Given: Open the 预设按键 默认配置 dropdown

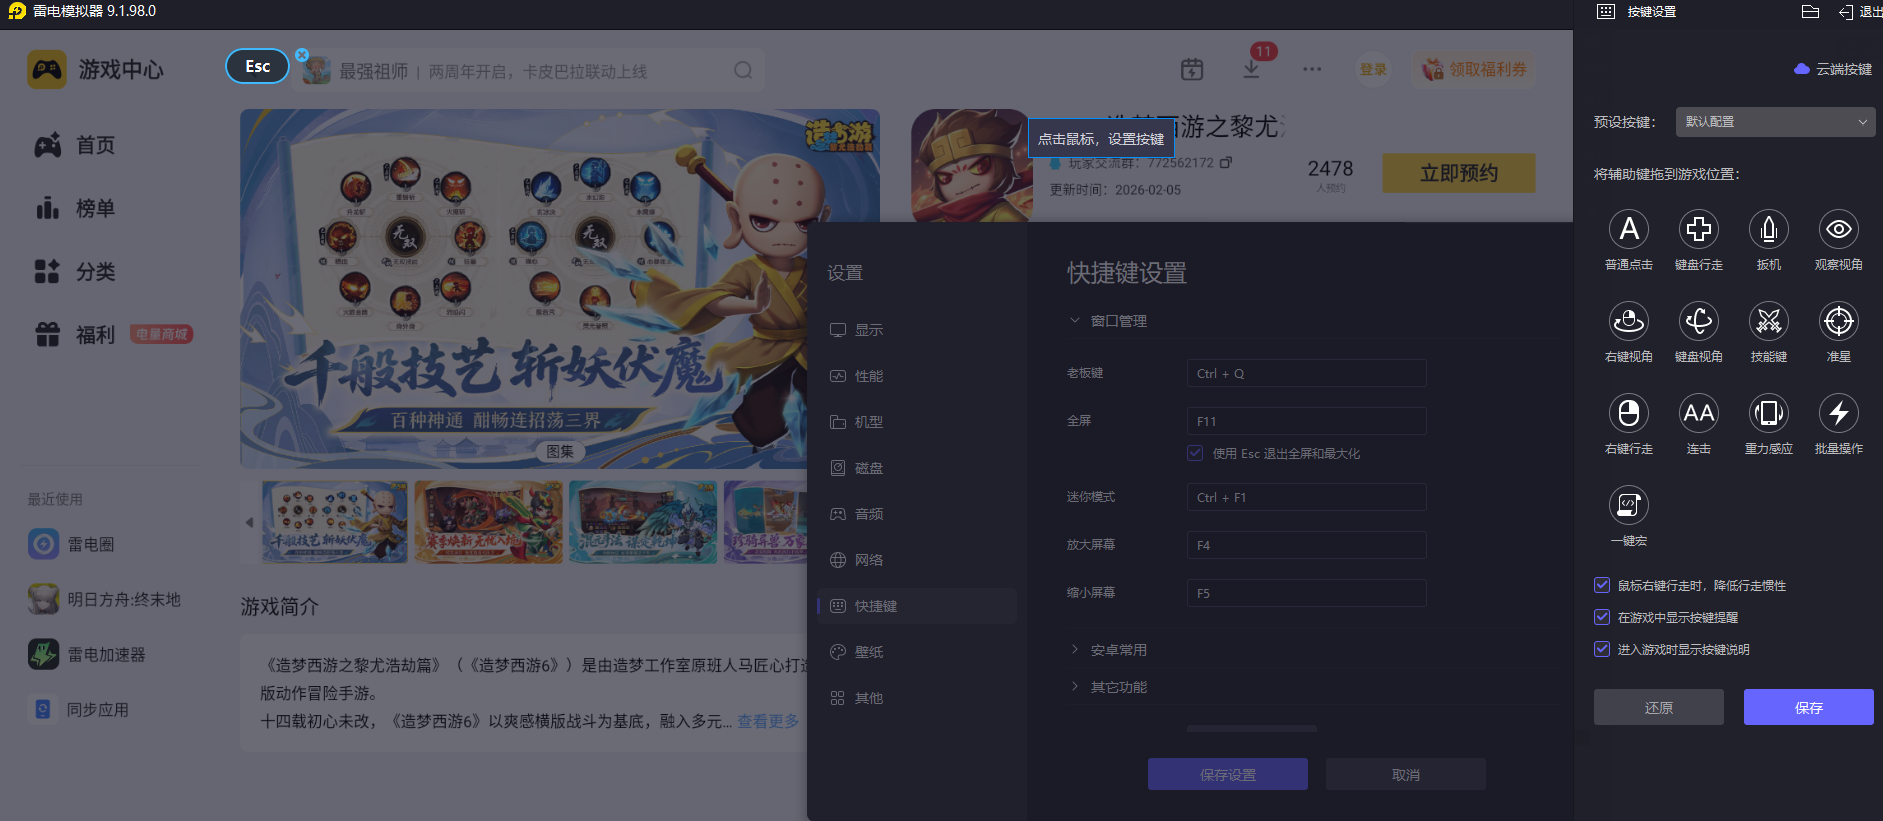Looking at the screenshot, I should click(1775, 122).
